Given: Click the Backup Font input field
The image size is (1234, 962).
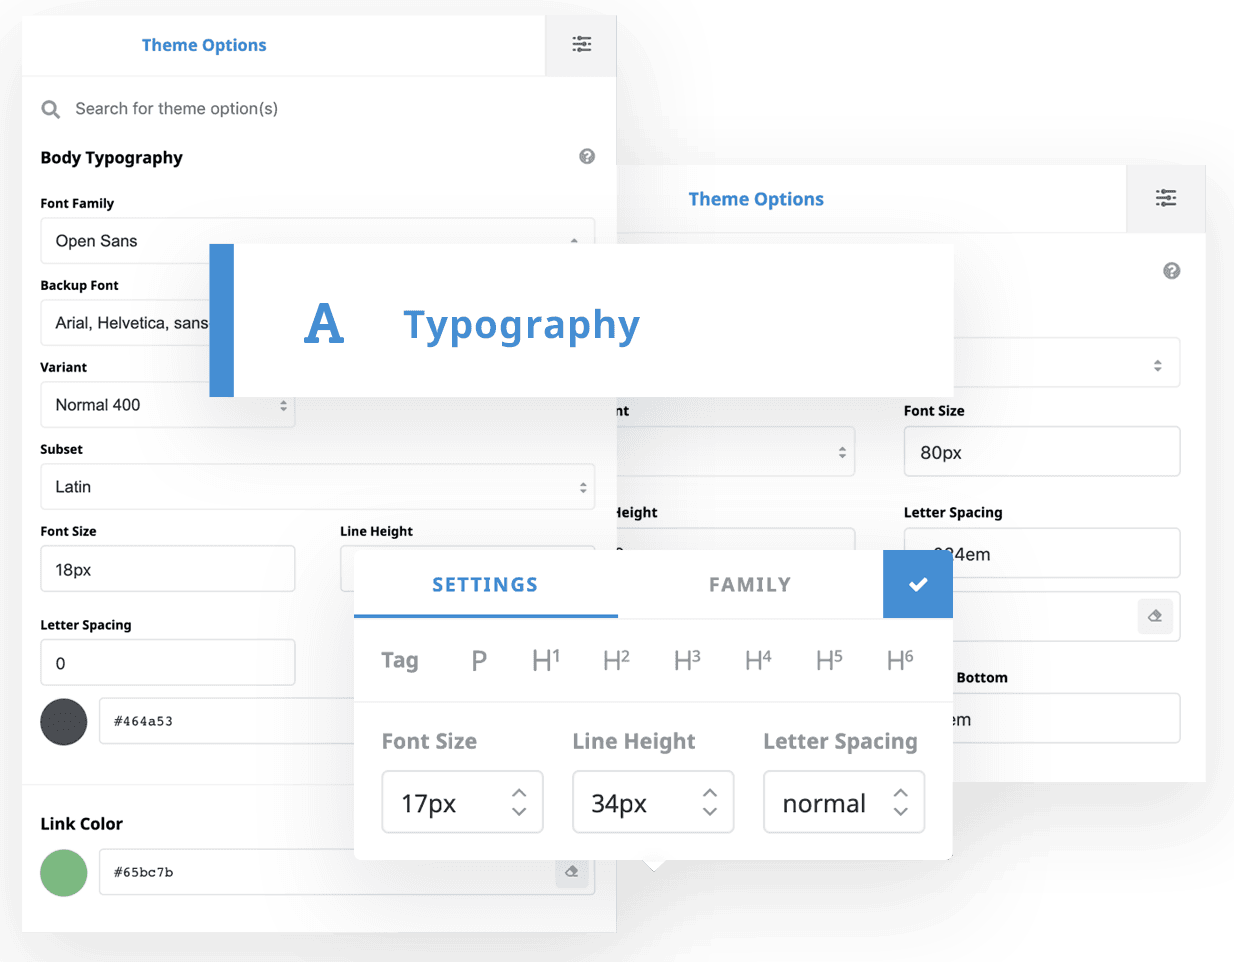Looking at the screenshot, I should (x=125, y=323).
